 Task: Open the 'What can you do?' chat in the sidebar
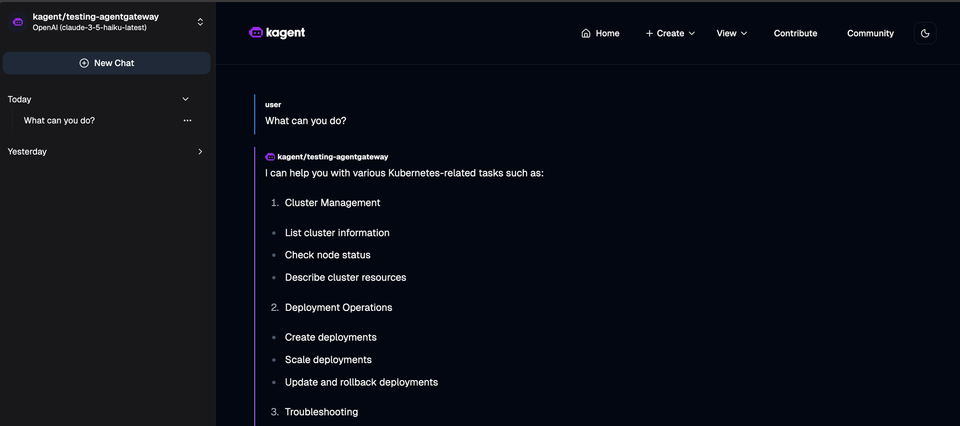59,121
